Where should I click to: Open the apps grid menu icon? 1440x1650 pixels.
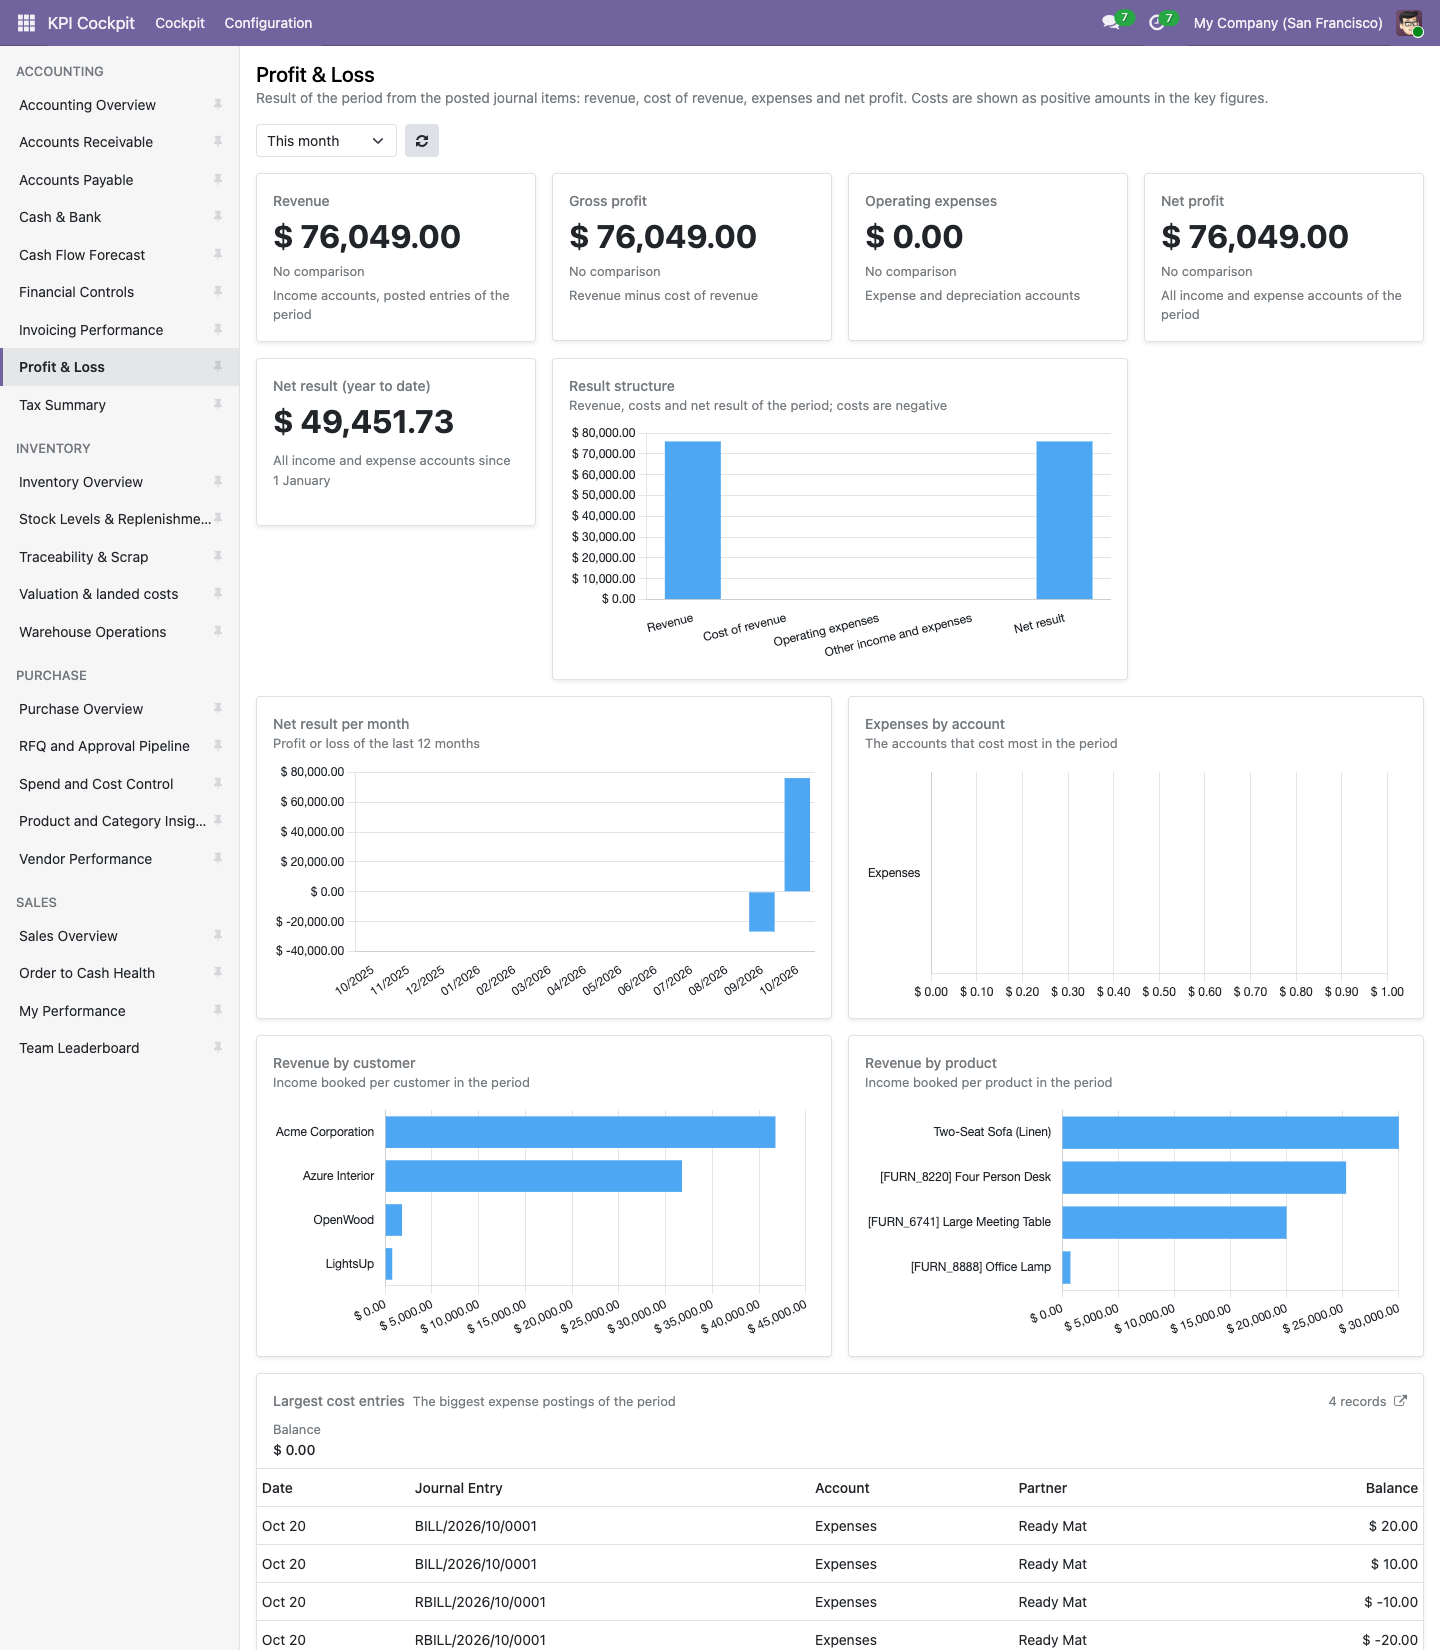26,23
